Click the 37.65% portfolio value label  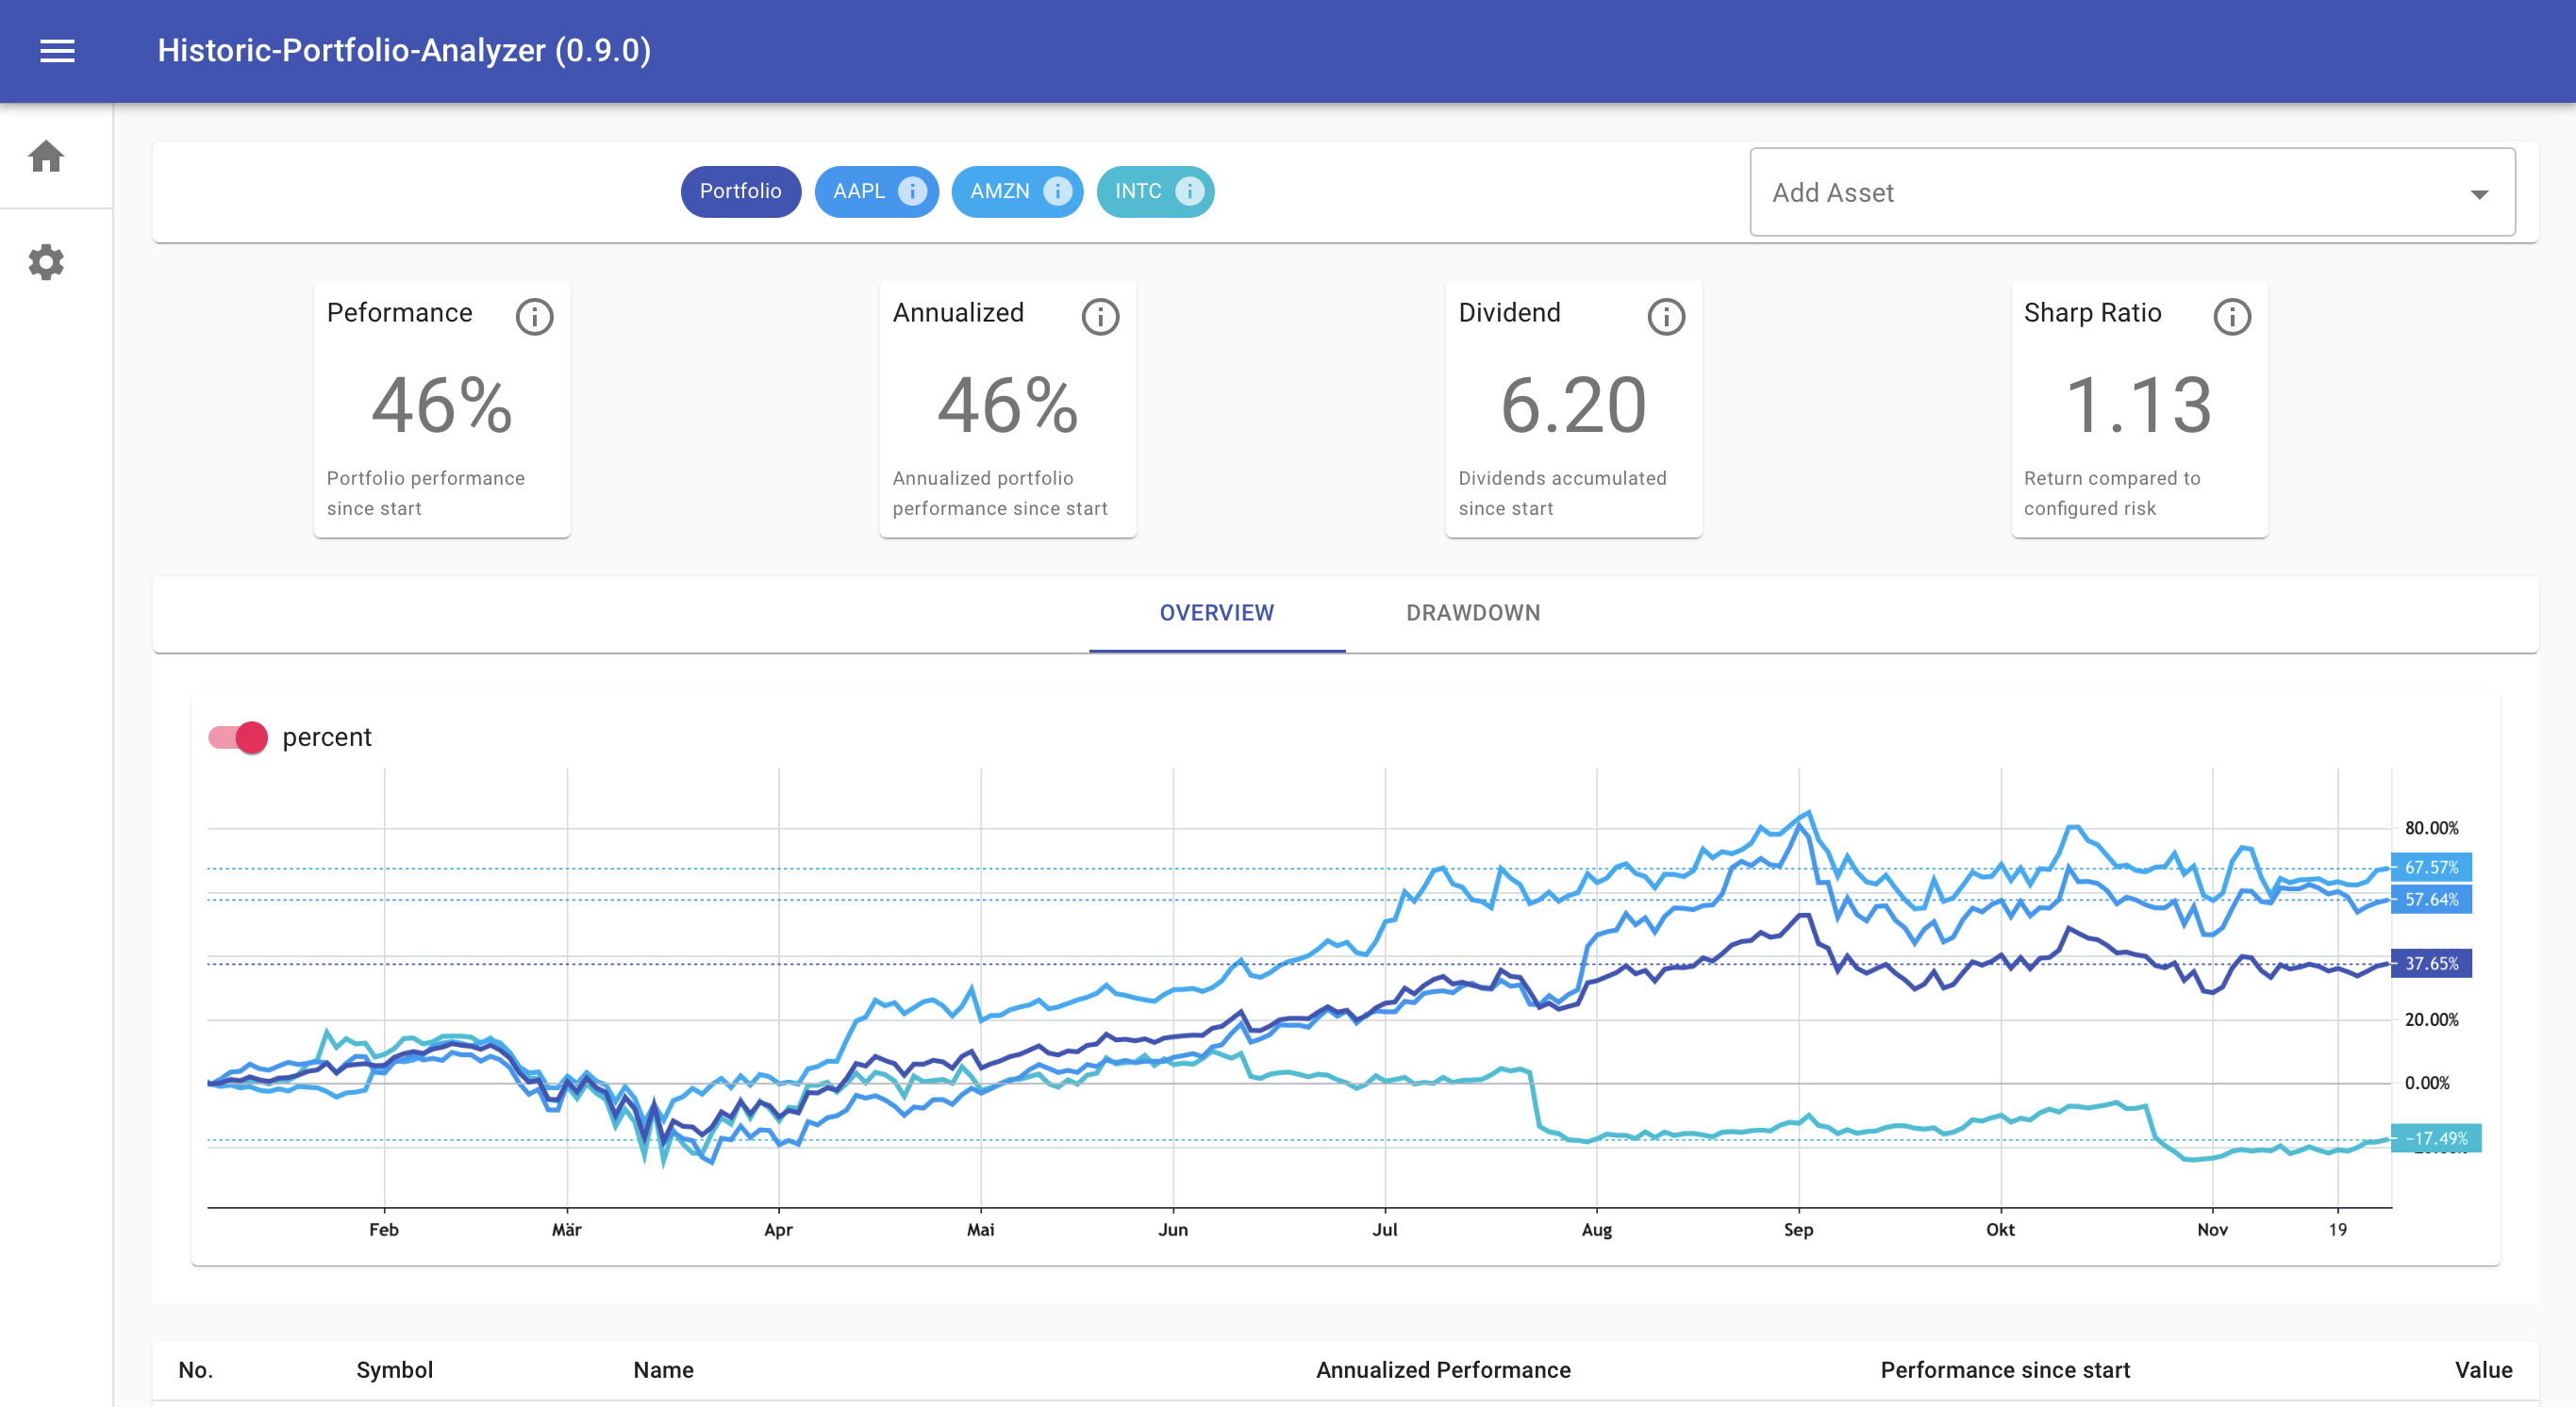(x=2431, y=963)
